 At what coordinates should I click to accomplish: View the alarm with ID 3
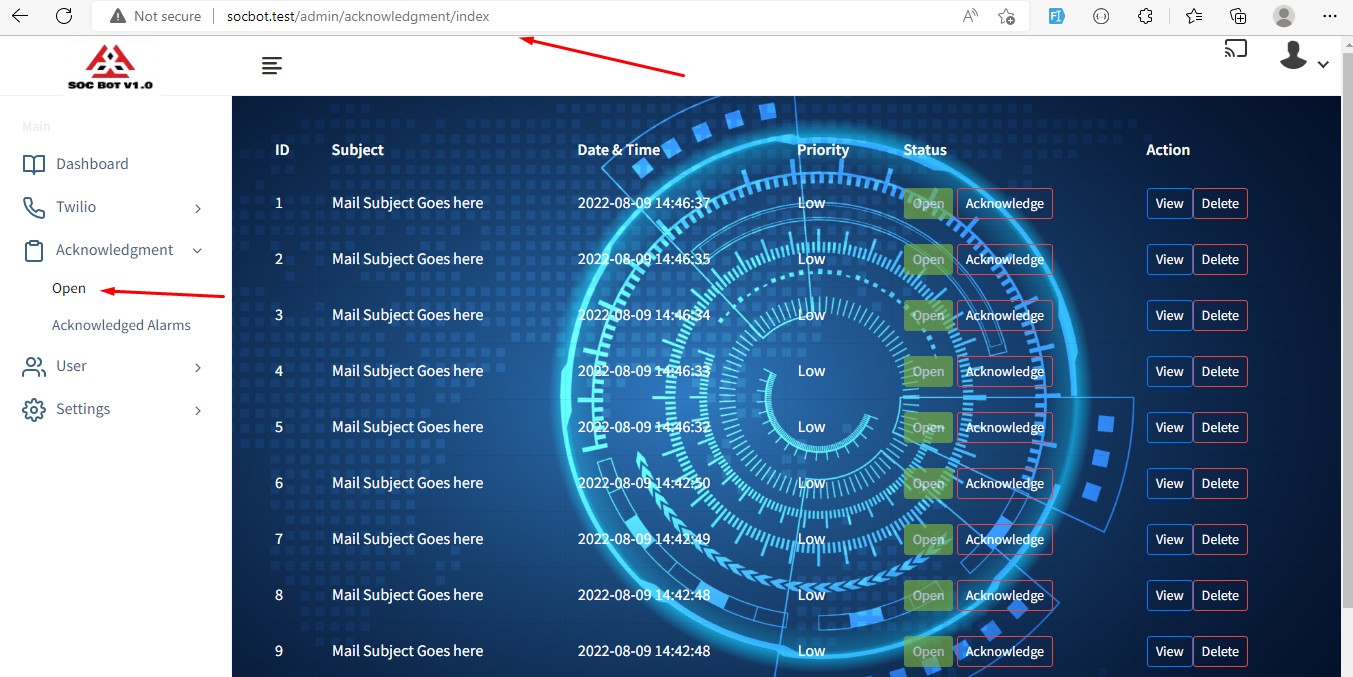[x=1169, y=315]
